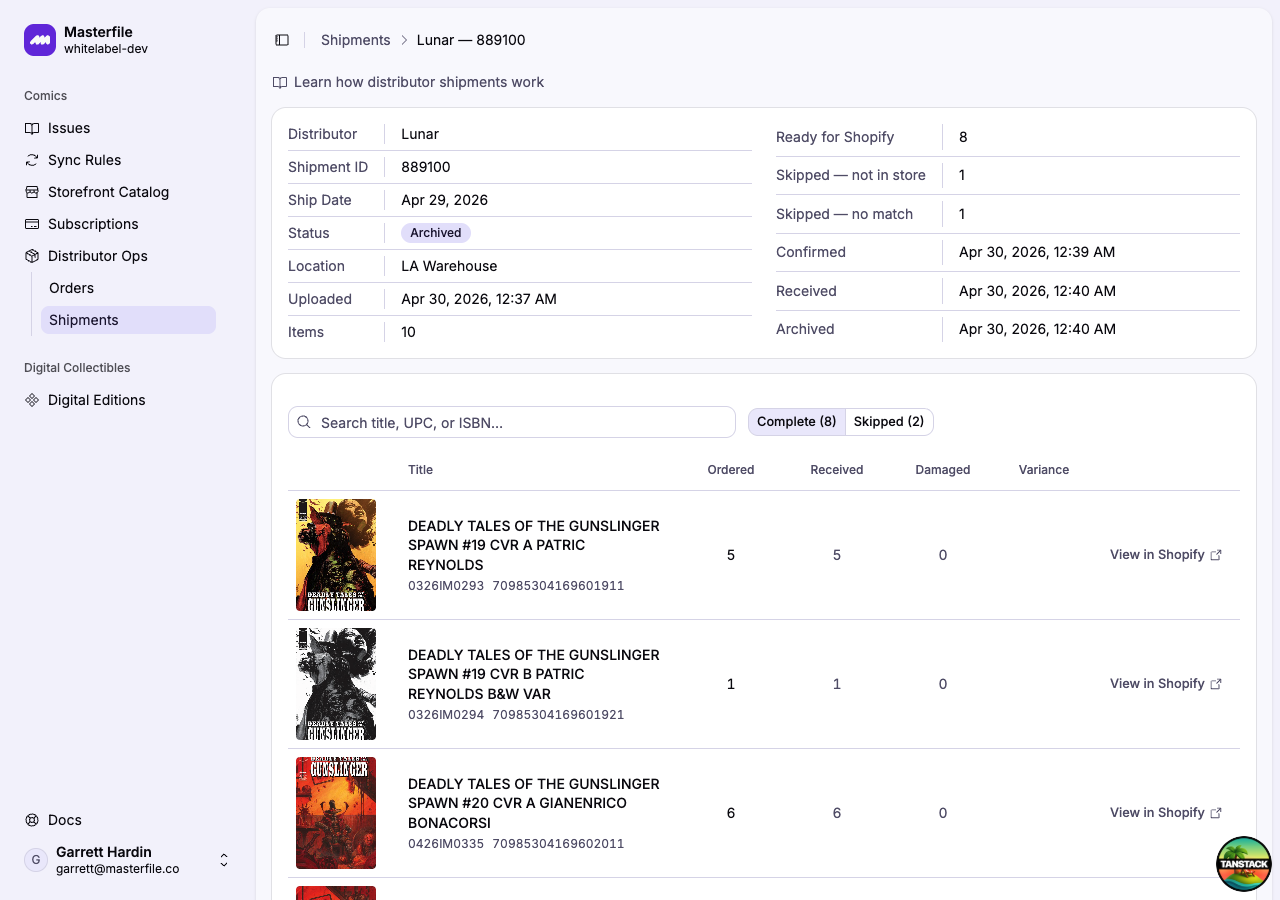Click Ship Date value Apr 29, 2026
Viewport: 1280px width, 900px height.
(x=445, y=200)
